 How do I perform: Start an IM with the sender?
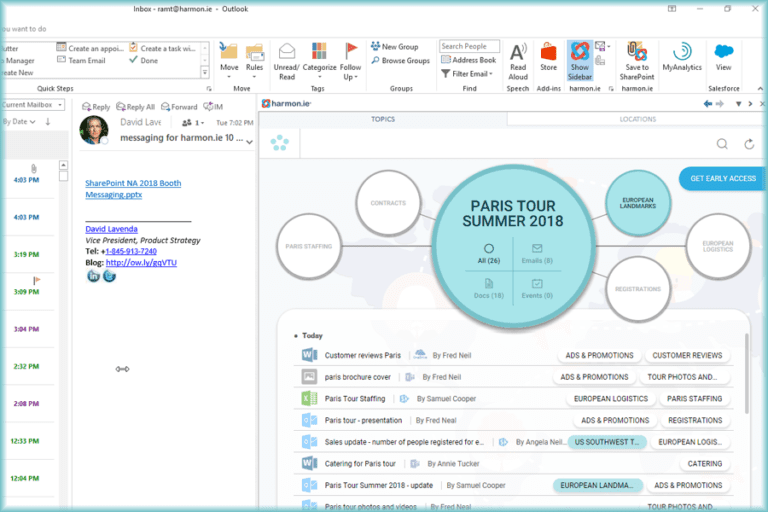pyautogui.click(x=213, y=106)
